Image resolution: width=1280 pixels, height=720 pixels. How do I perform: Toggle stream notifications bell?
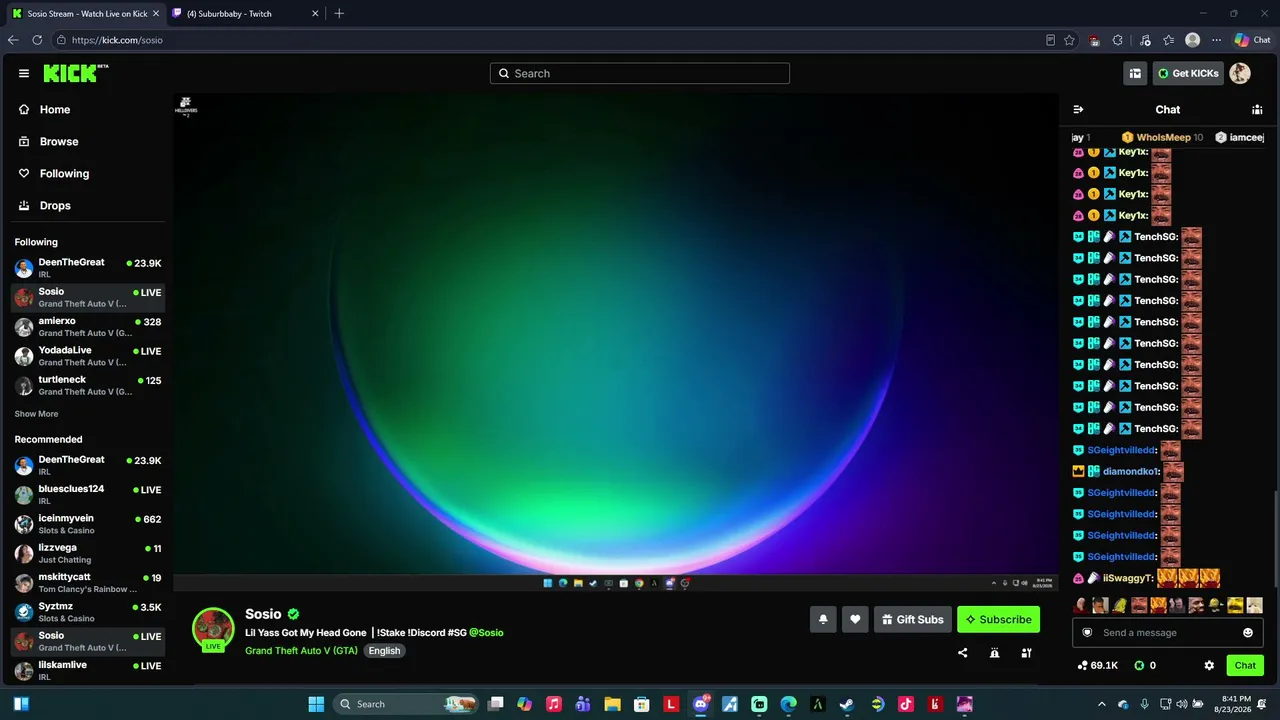coord(823,619)
